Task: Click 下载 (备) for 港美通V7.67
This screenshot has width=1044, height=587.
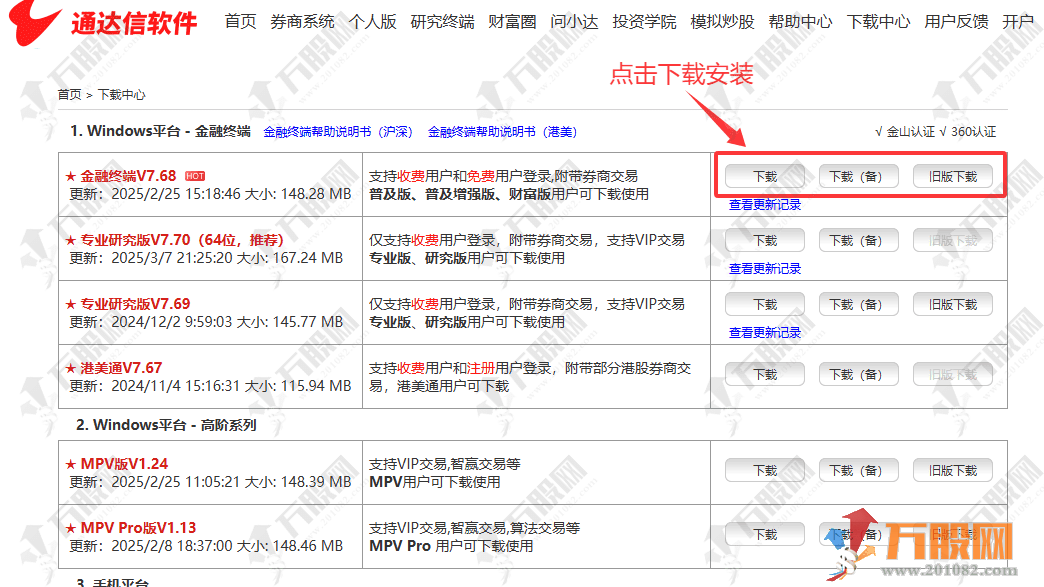Action: click(x=859, y=375)
